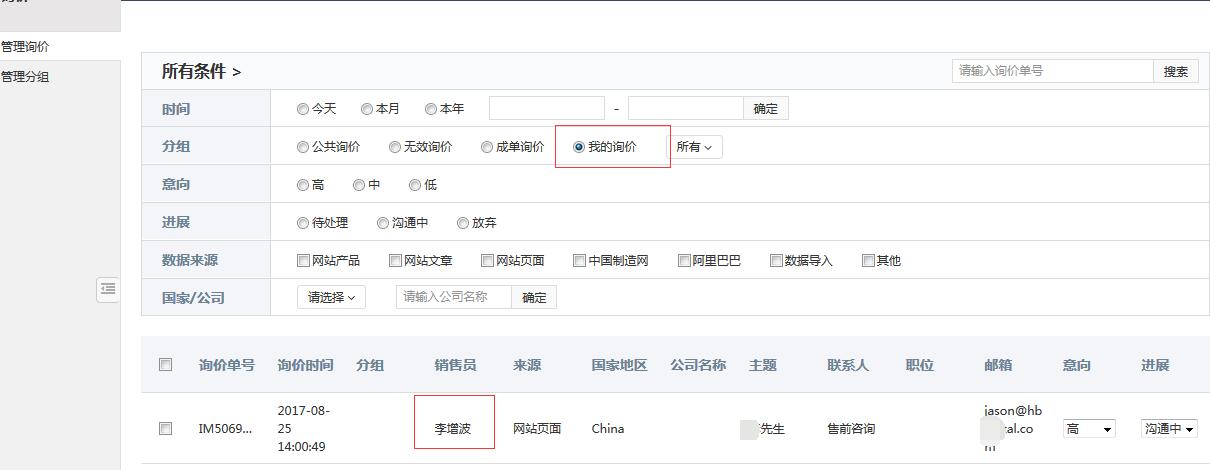The image size is (1210, 470).
Task: Select the 成单询价 radio option
Action: click(487, 147)
